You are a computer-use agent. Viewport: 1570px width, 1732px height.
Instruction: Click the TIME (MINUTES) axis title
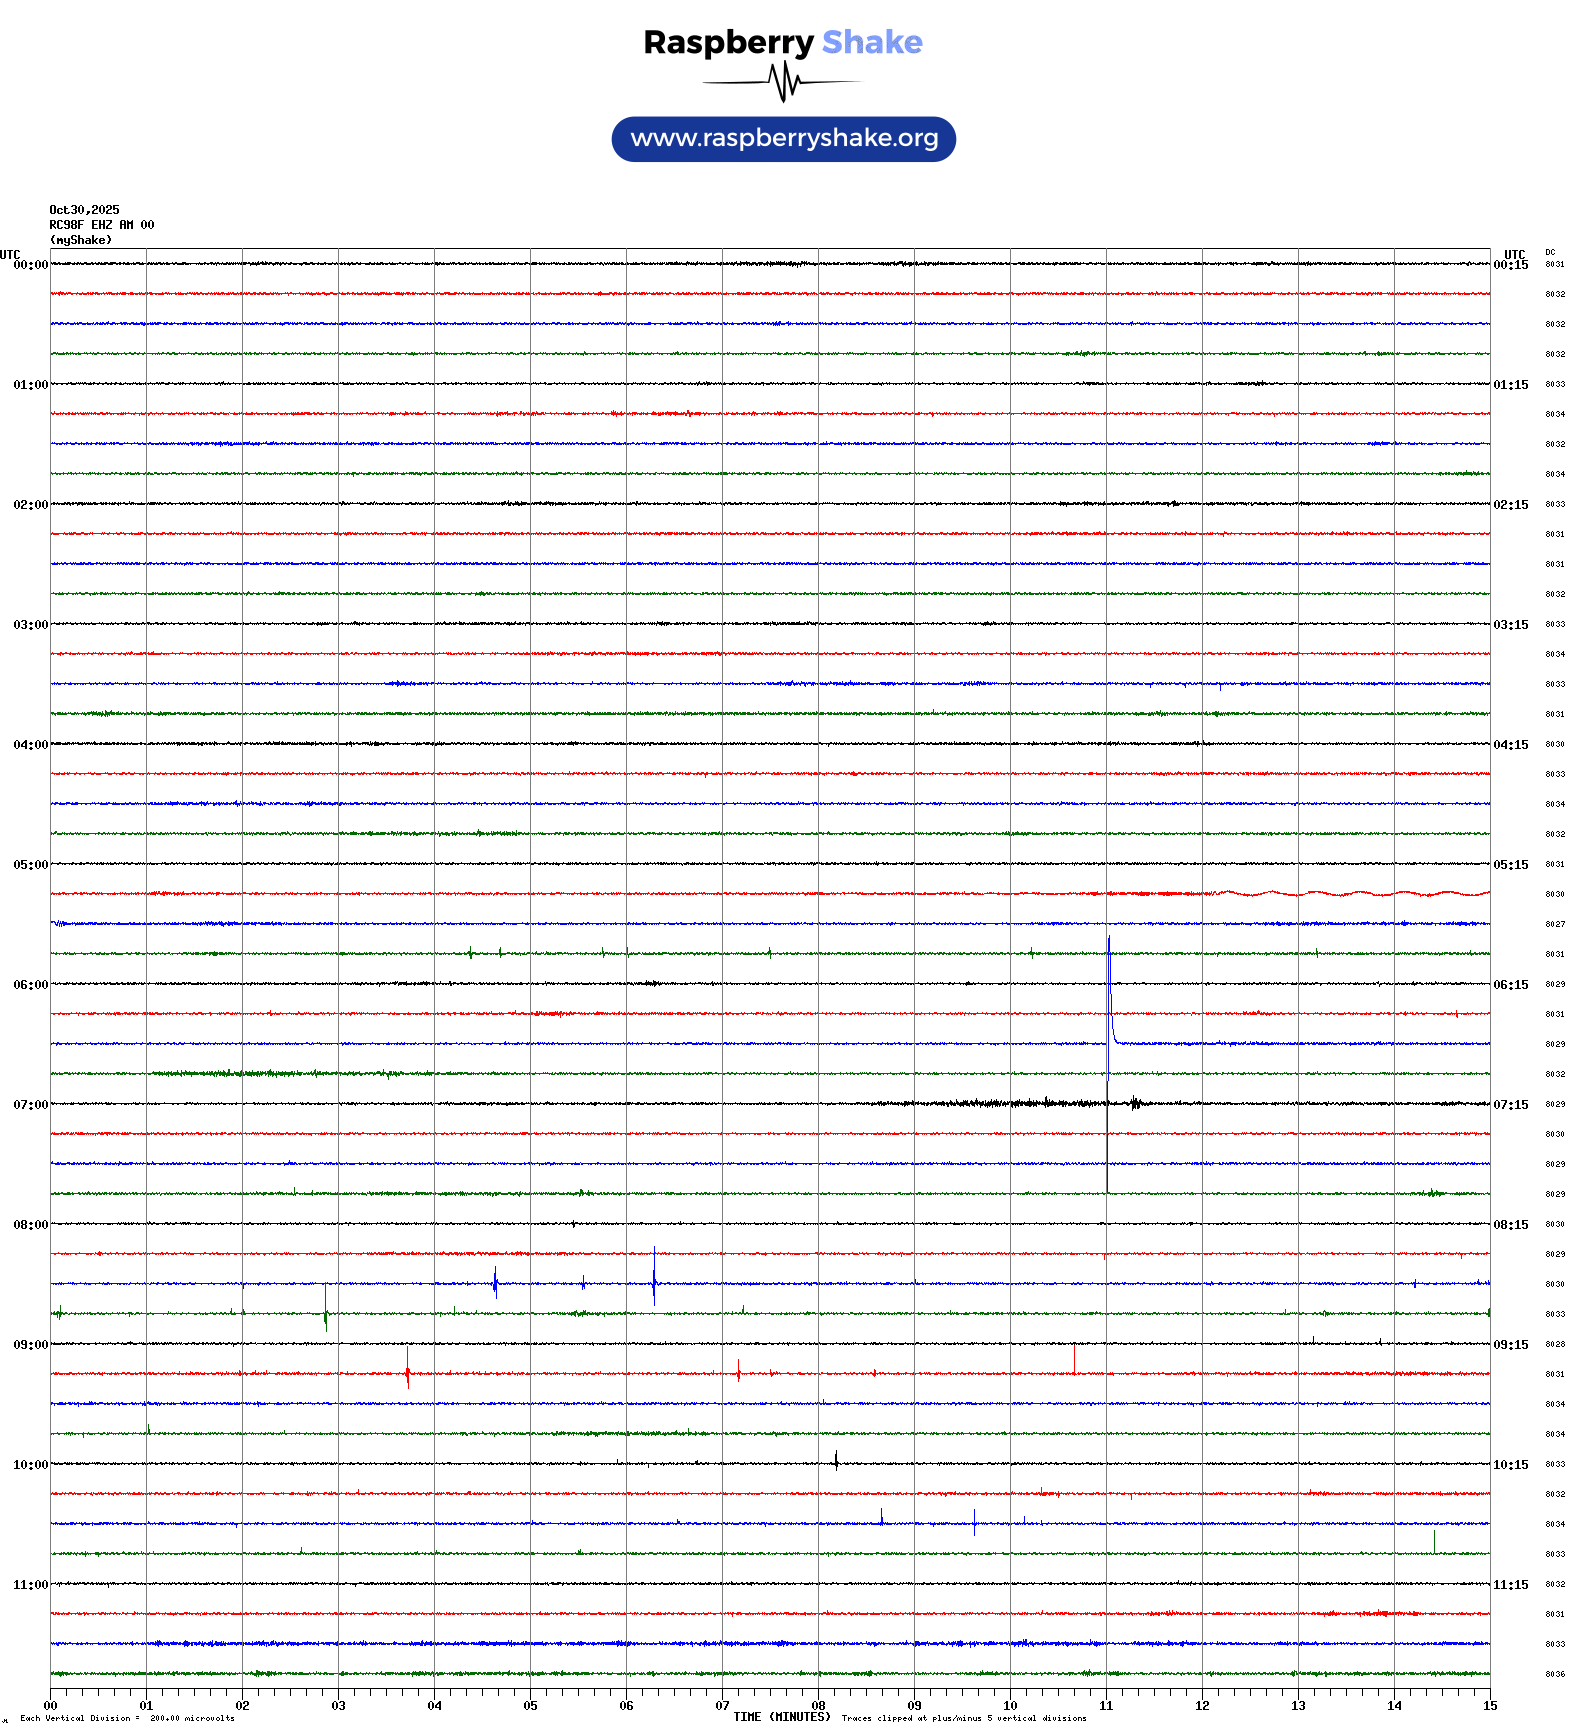pyautogui.click(x=781, y=1717)
